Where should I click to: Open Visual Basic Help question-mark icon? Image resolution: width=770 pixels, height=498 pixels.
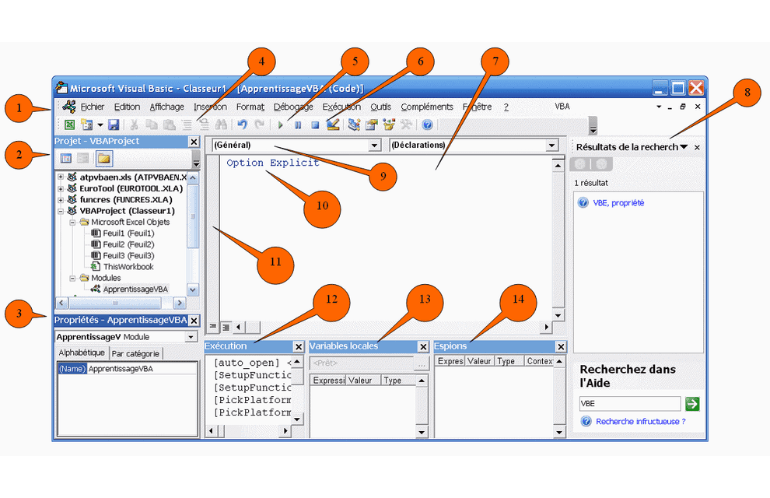[427, 125]
